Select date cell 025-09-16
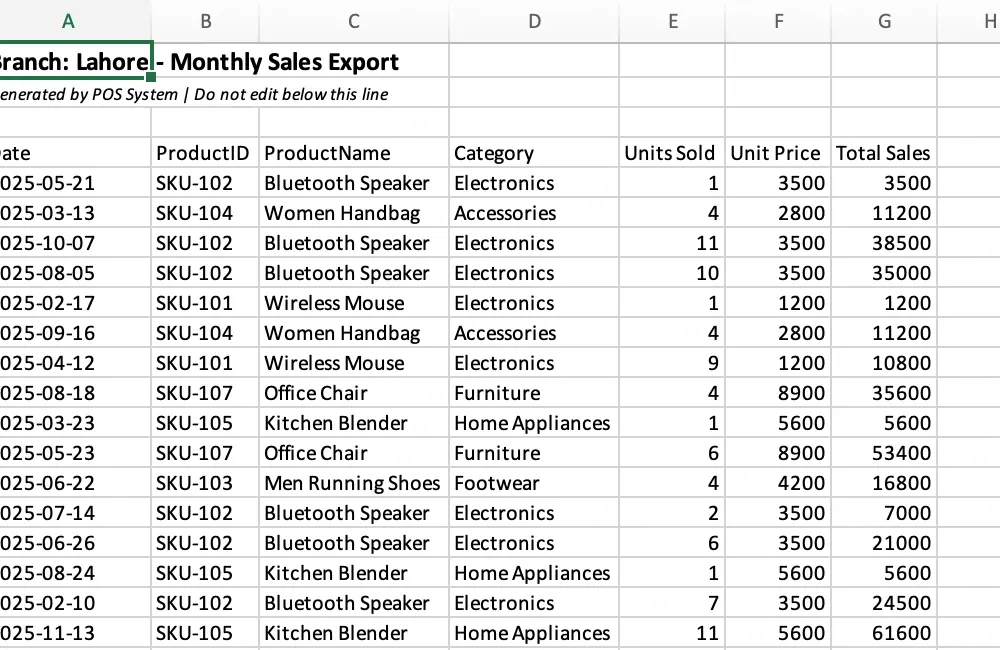Image resolution: width=1000 pixels, height=650 pixels. 75,333
